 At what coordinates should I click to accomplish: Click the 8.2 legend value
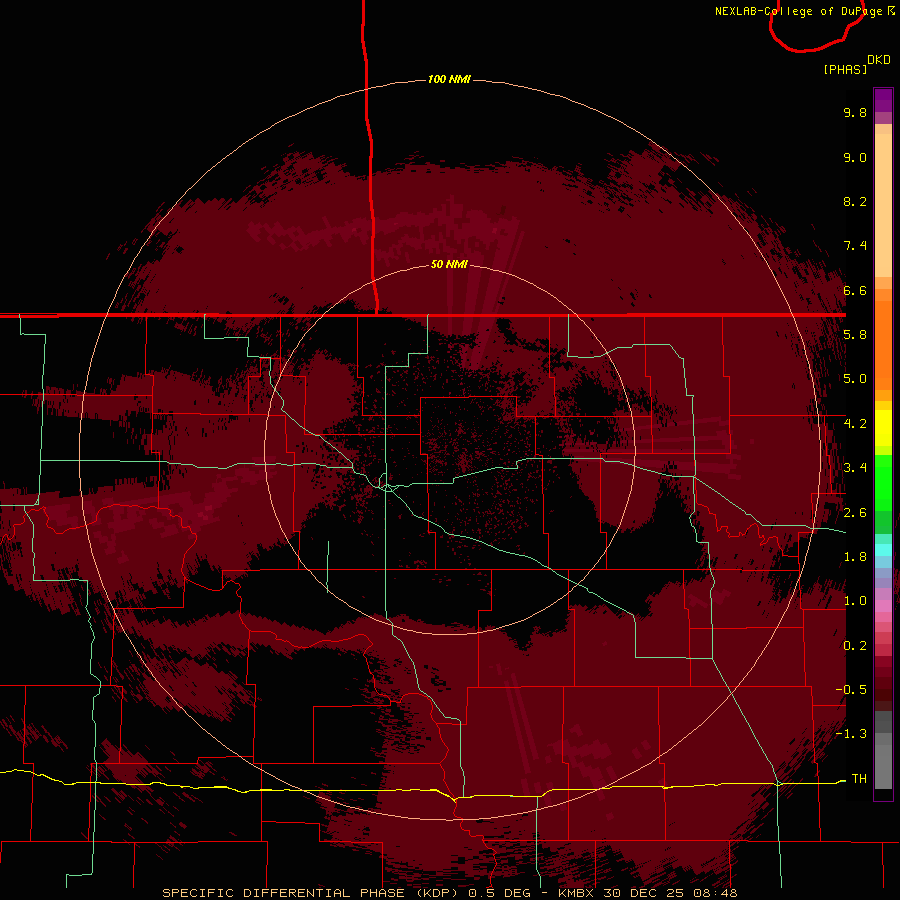coord(855,201)
